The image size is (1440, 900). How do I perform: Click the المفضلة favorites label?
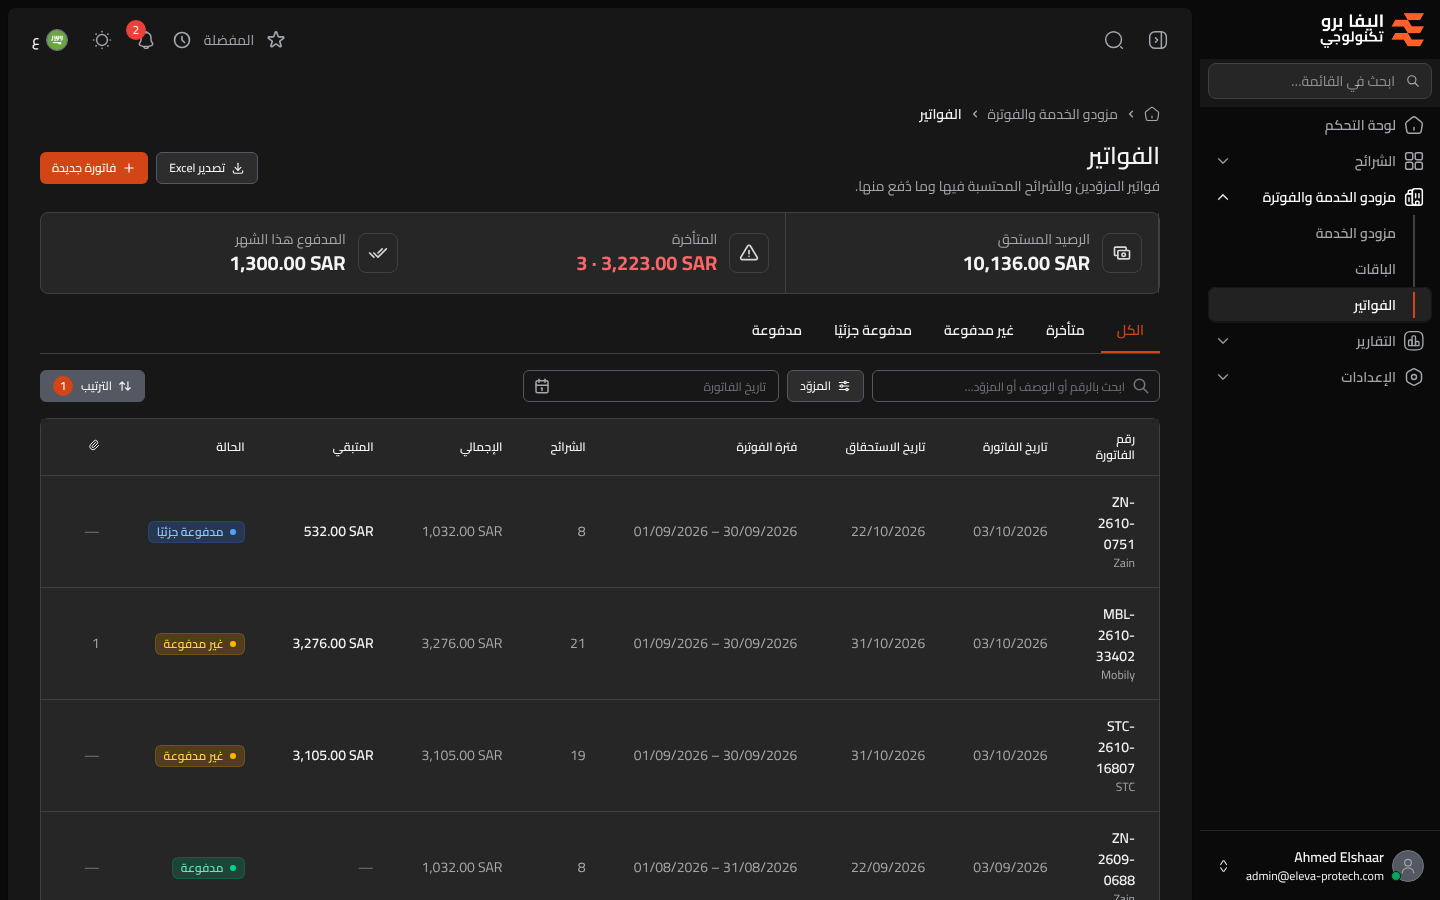point(228,40)
